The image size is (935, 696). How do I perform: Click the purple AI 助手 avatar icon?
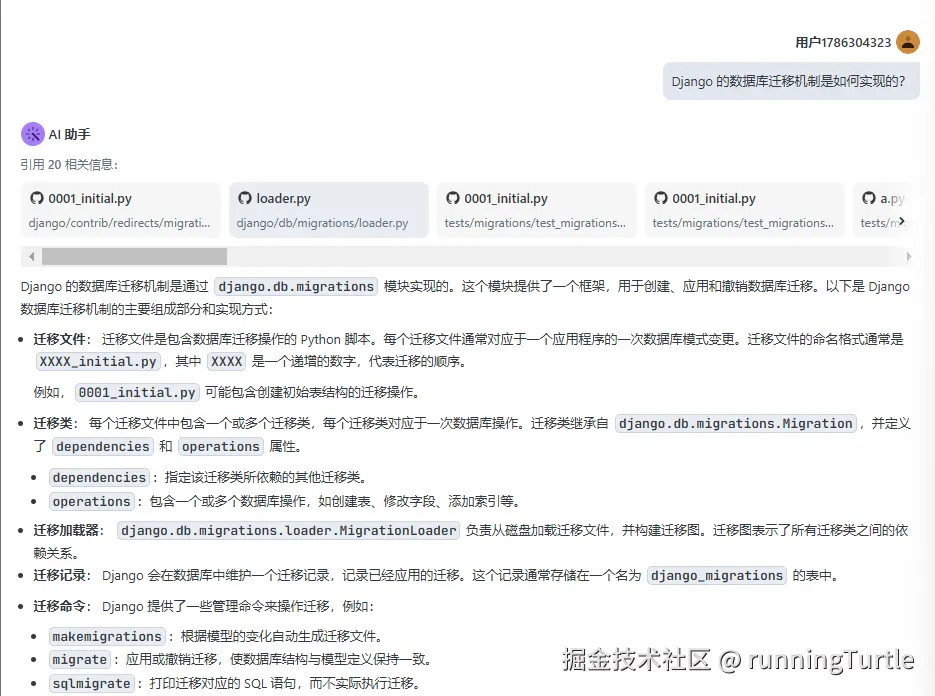coord(33,134)
